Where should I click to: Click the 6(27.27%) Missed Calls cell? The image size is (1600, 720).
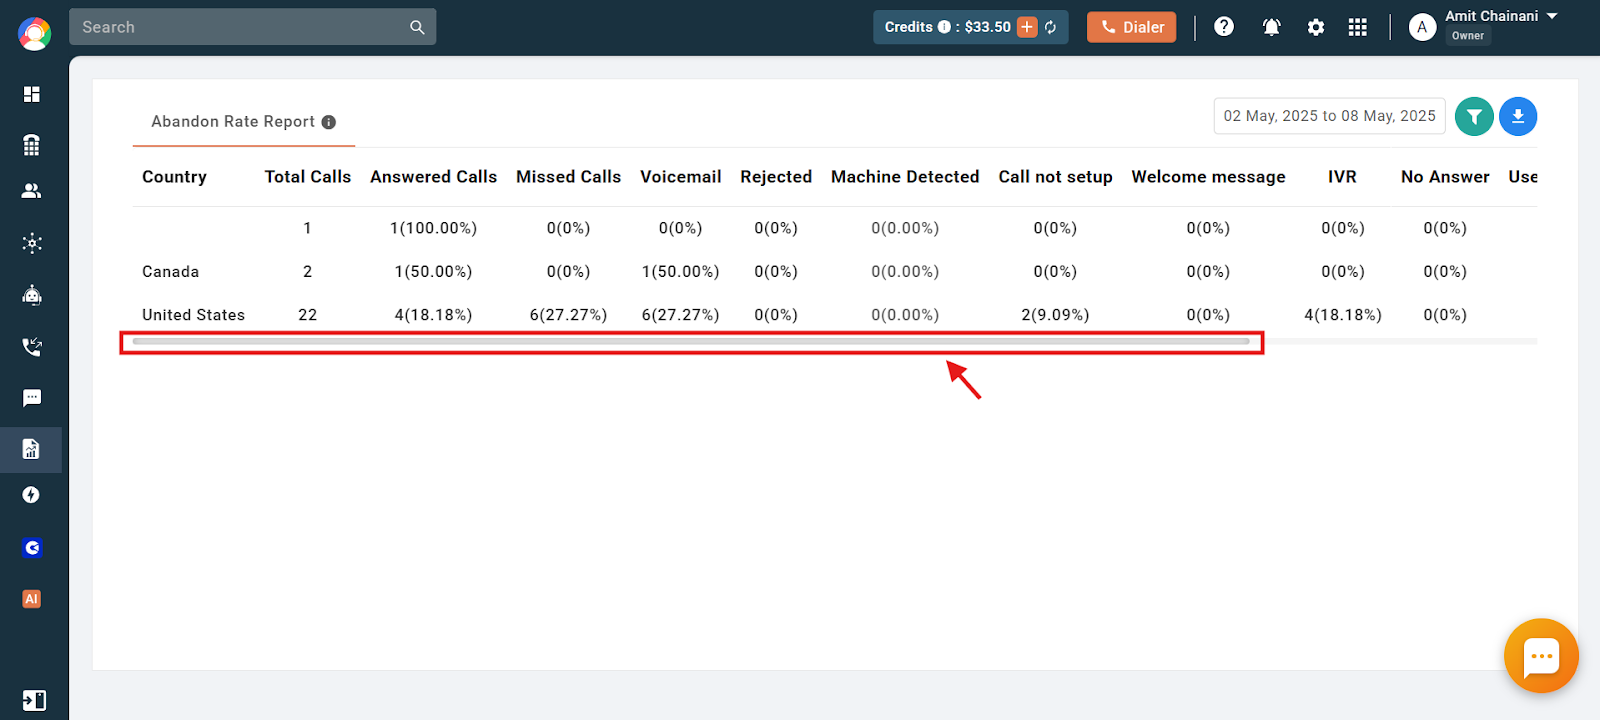(568, 315)
